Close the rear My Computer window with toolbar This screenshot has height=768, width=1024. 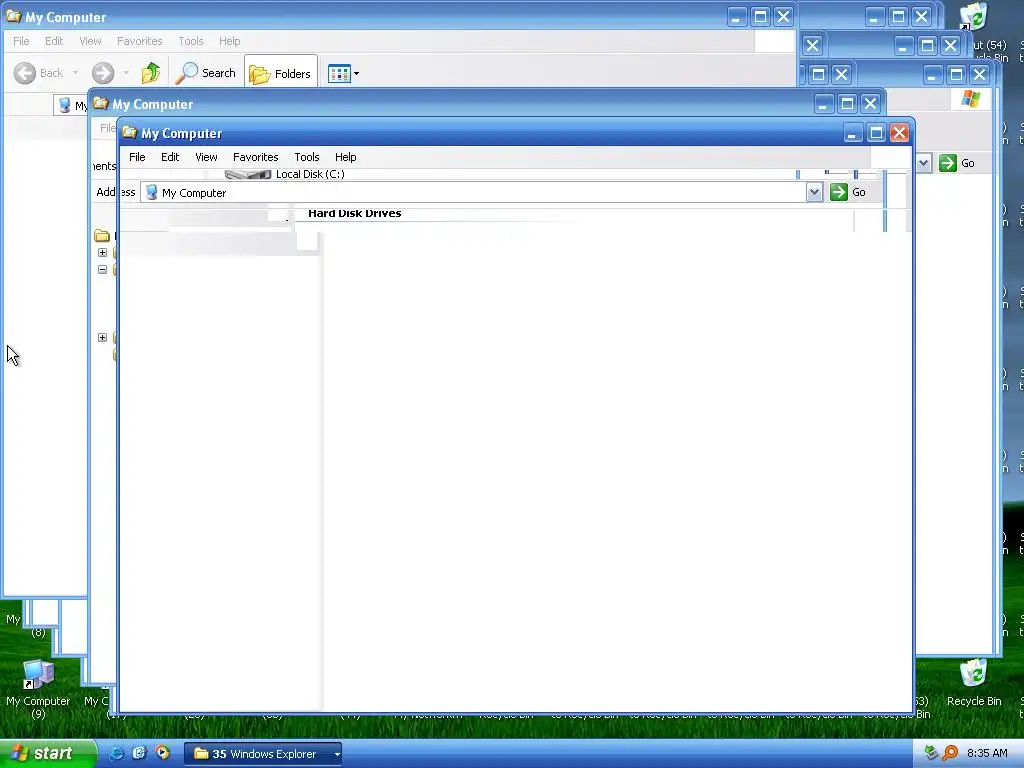click(784, 16)
